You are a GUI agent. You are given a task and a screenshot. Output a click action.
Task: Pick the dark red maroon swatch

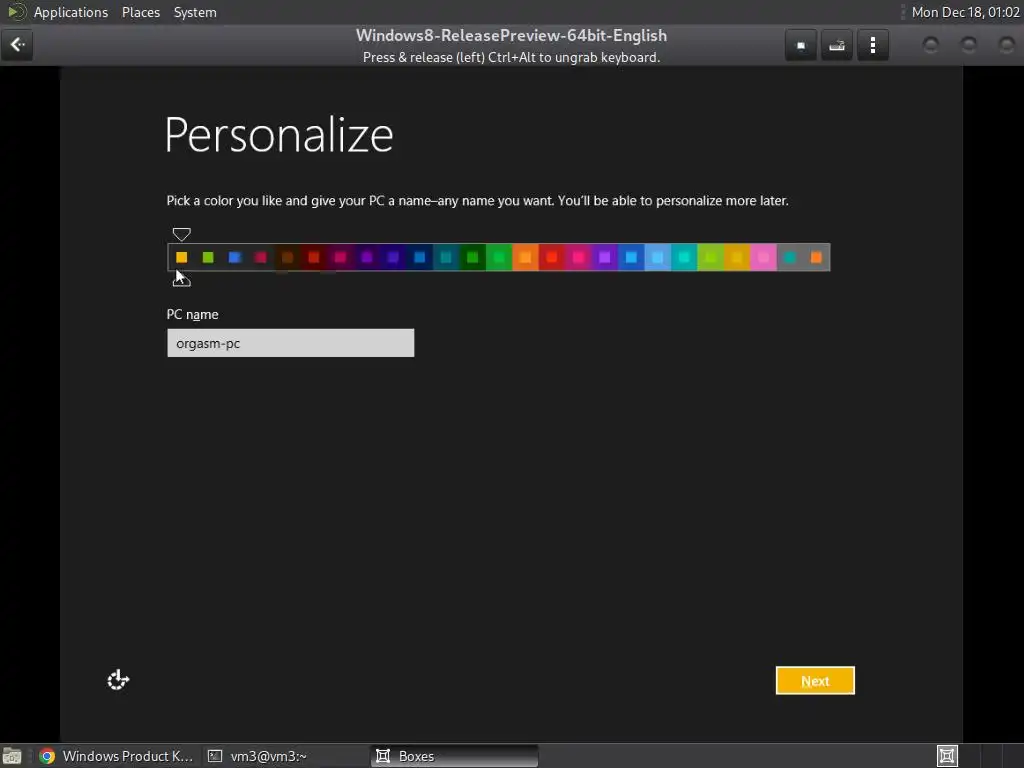click(313, 257)
